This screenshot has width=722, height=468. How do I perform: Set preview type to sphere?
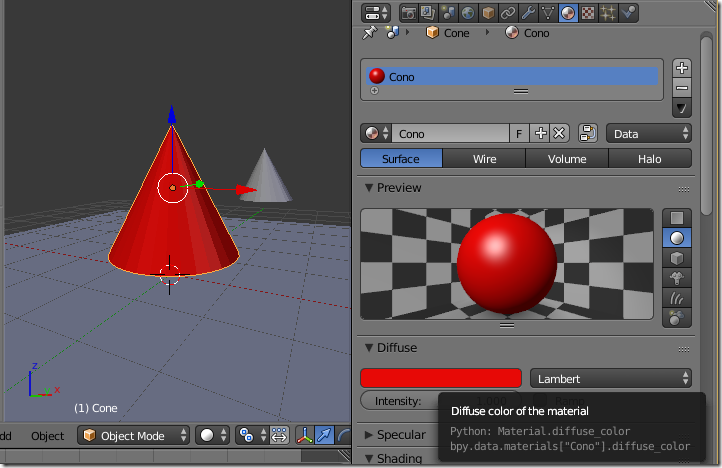pyautogui.click(x=677, y=238)
